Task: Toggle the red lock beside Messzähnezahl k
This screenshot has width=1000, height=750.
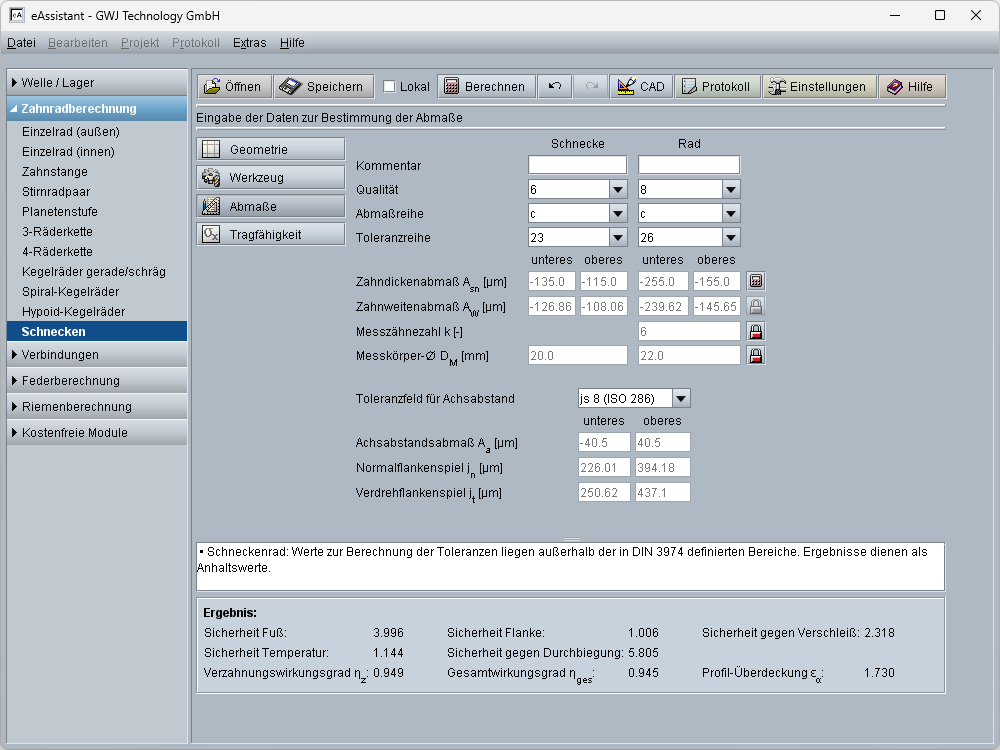Action: [x=757, y=331]
